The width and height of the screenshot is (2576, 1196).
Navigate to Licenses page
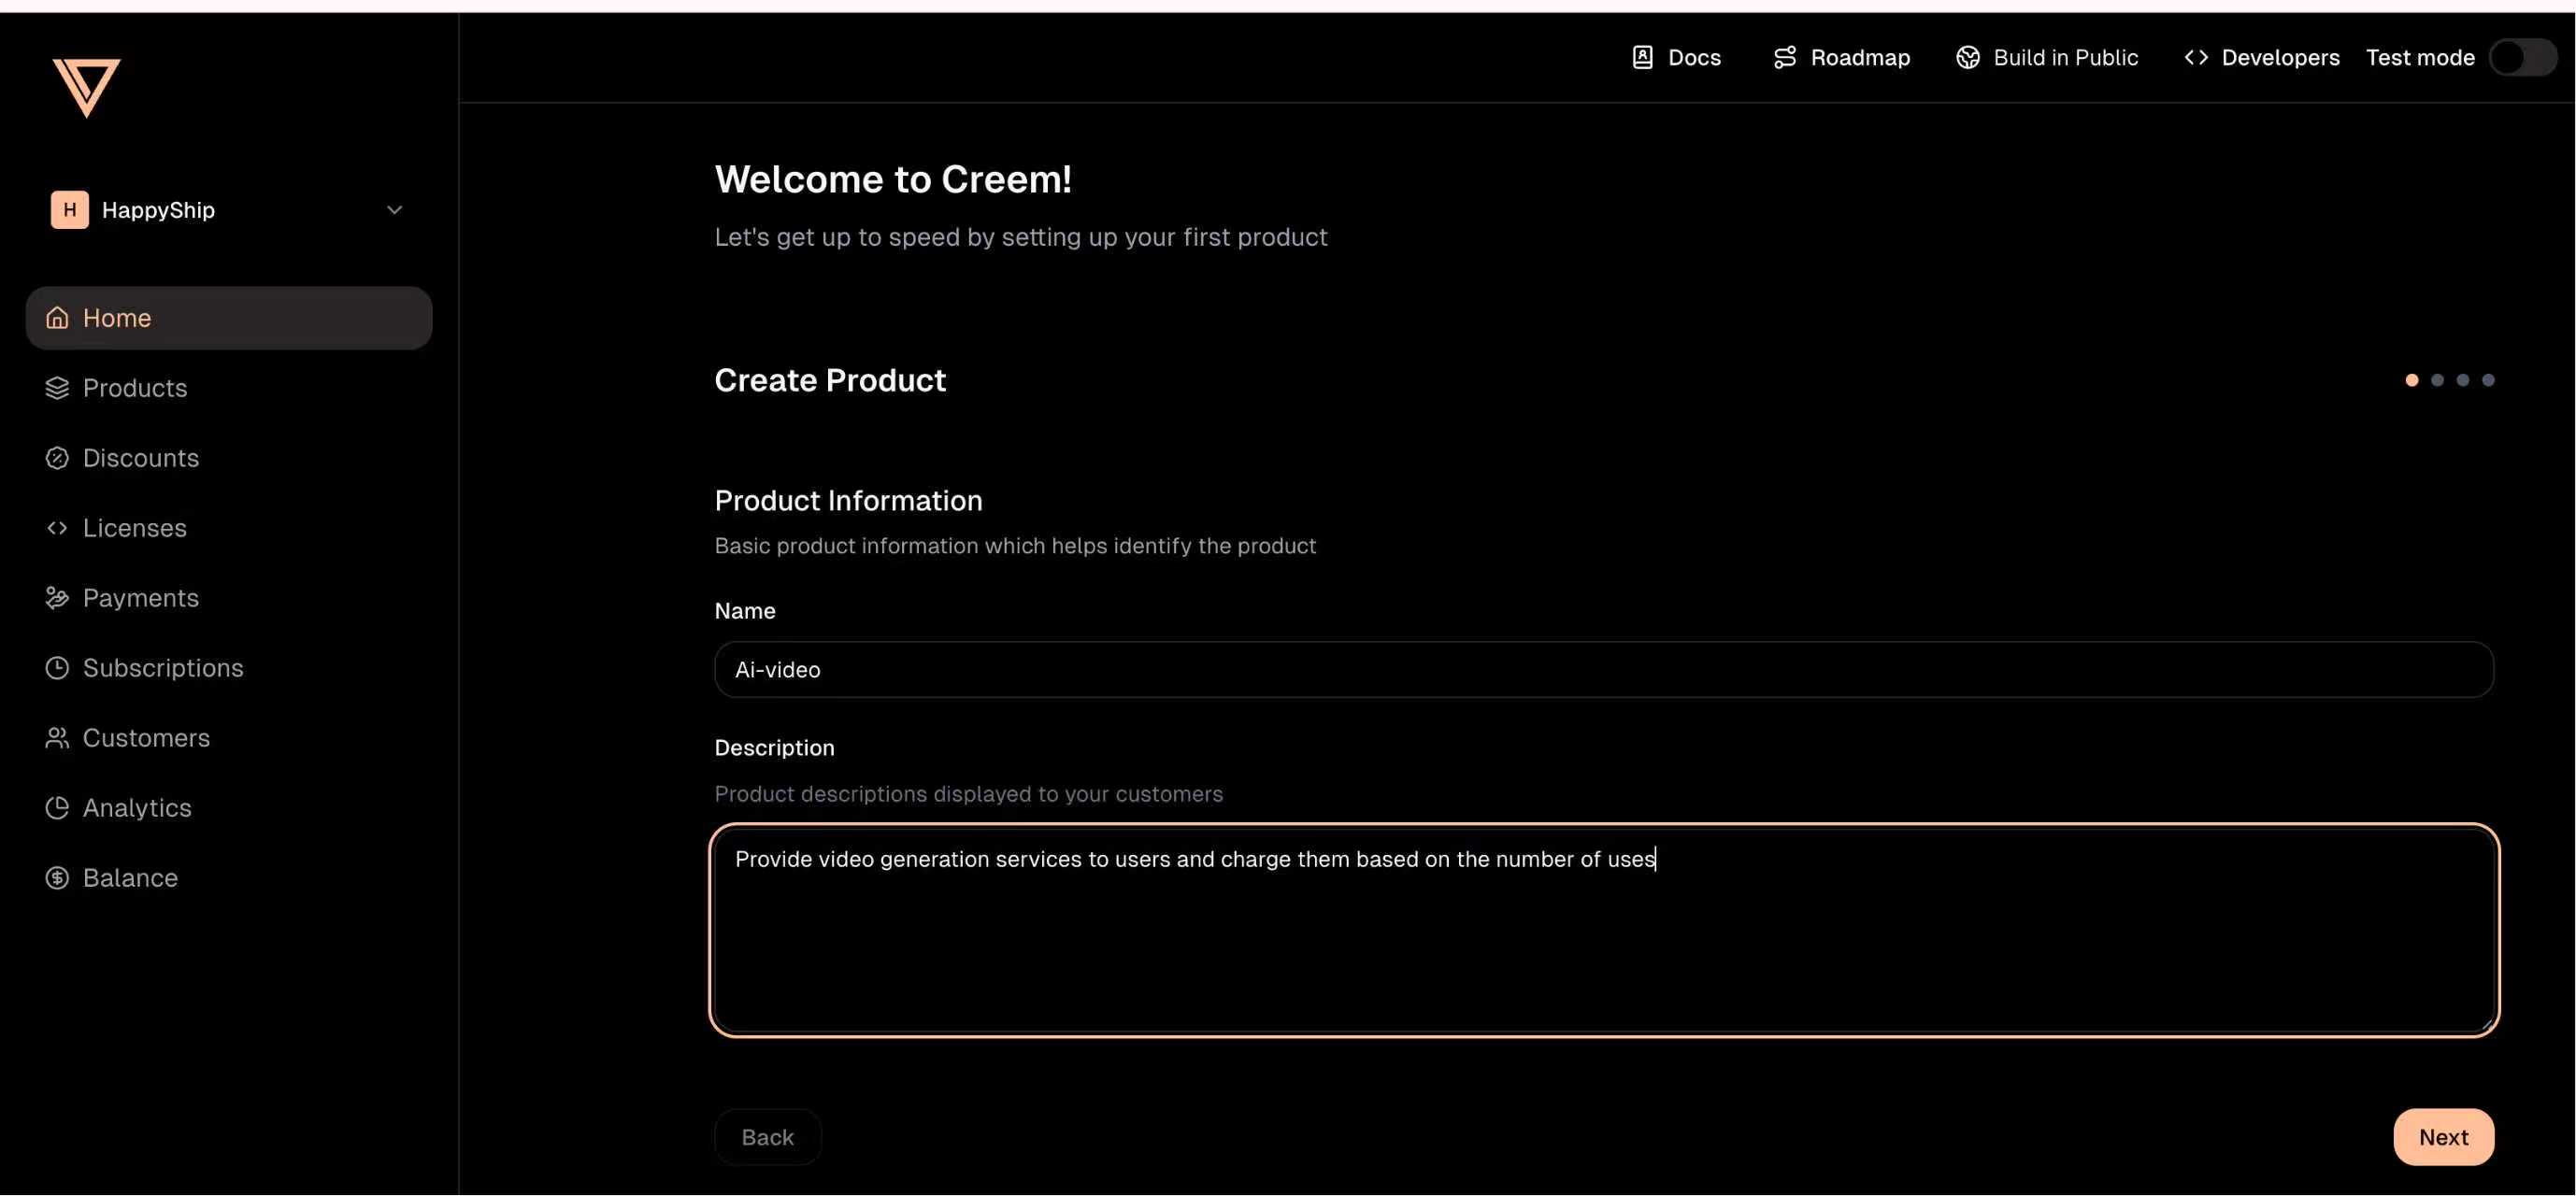pyautogui.click(x=229, y=528)
